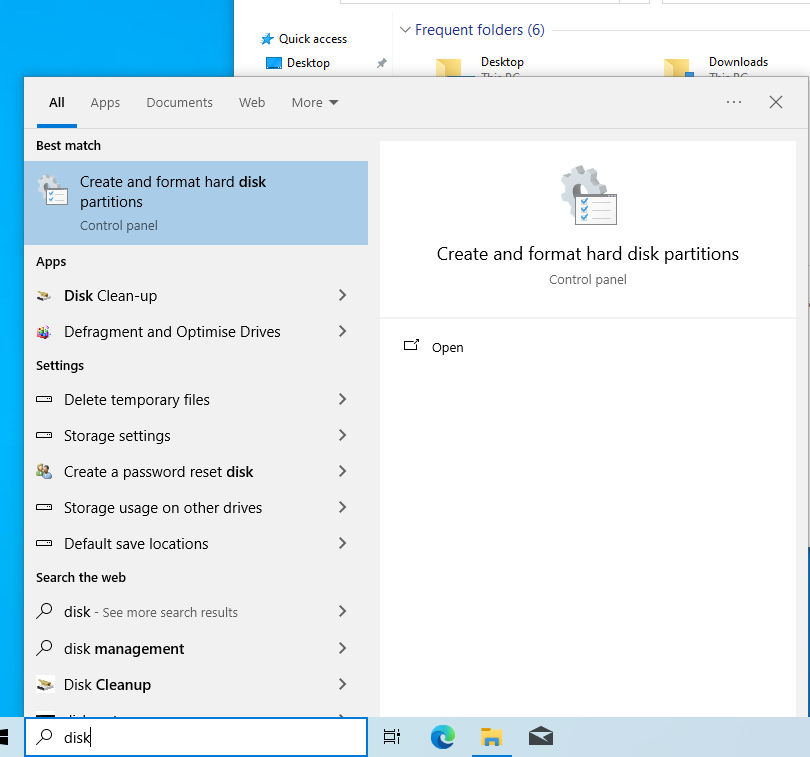Click into the taskbar search field containing disk
The height and width of the screenshot is (757, 810).
coord(196,737)
